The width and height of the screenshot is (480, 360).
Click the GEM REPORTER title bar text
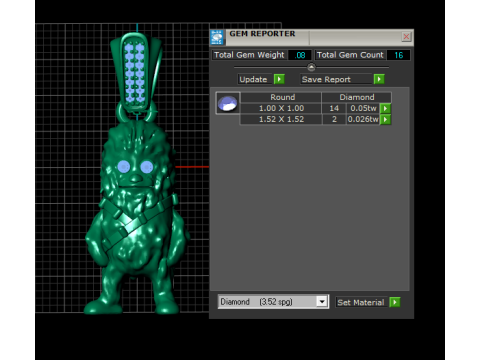pos(262,34)
